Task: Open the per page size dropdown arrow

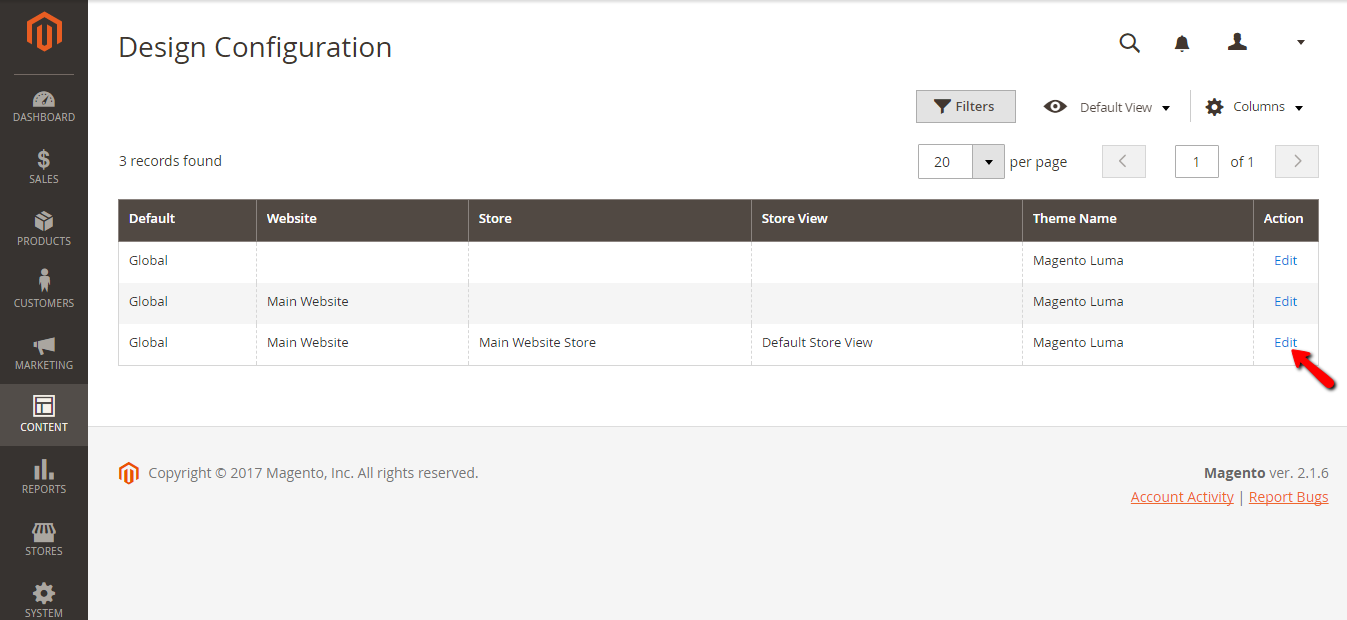Action: click(x=988, y=162)
